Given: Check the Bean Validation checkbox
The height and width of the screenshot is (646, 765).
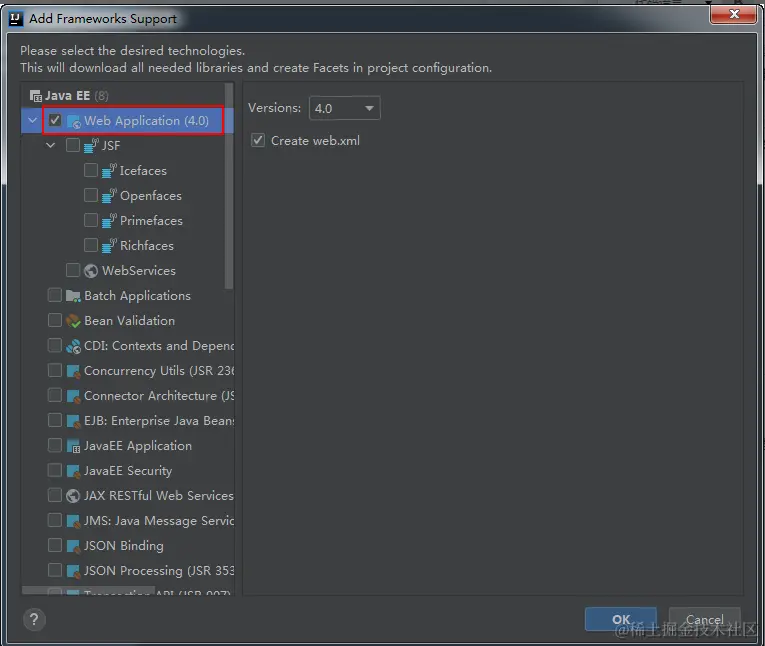Looking at the screenshot, I should click(55, 320).
